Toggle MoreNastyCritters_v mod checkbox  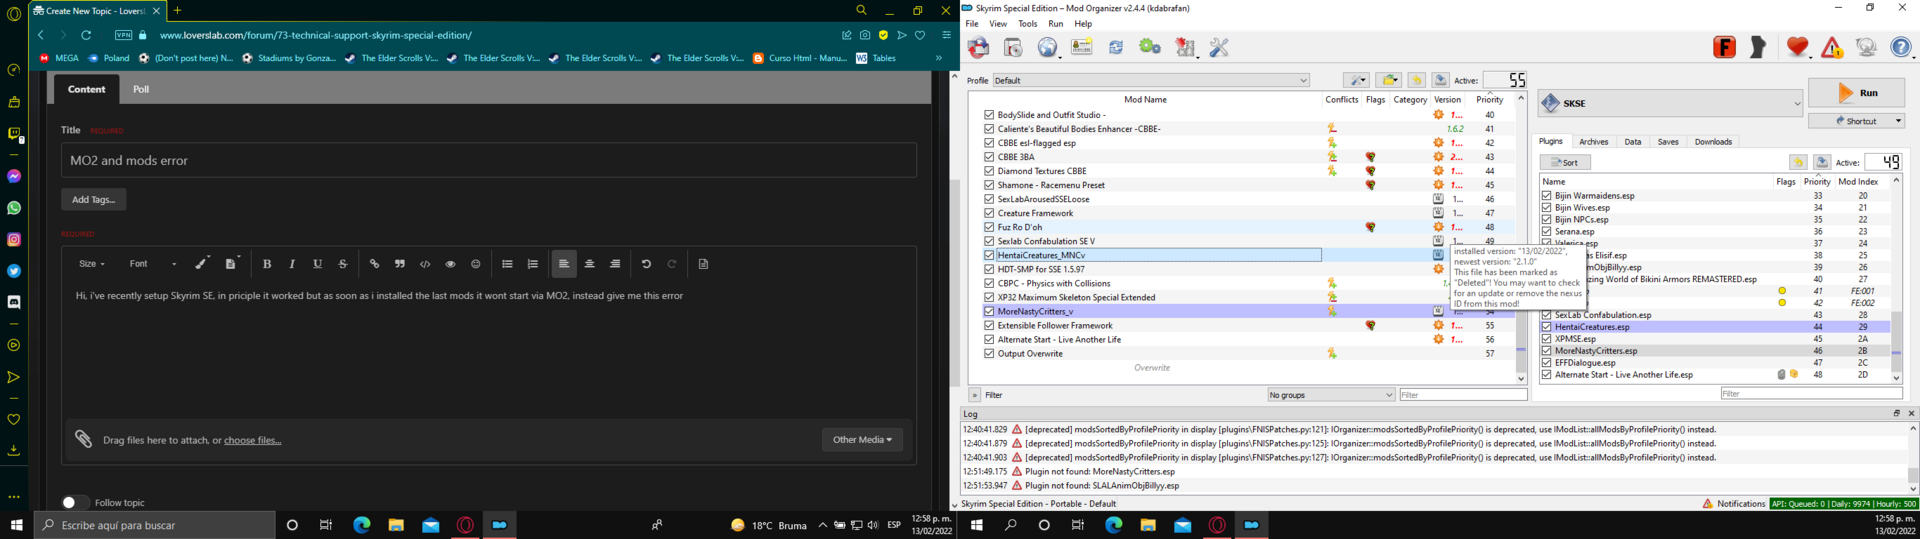coord(989,311)
